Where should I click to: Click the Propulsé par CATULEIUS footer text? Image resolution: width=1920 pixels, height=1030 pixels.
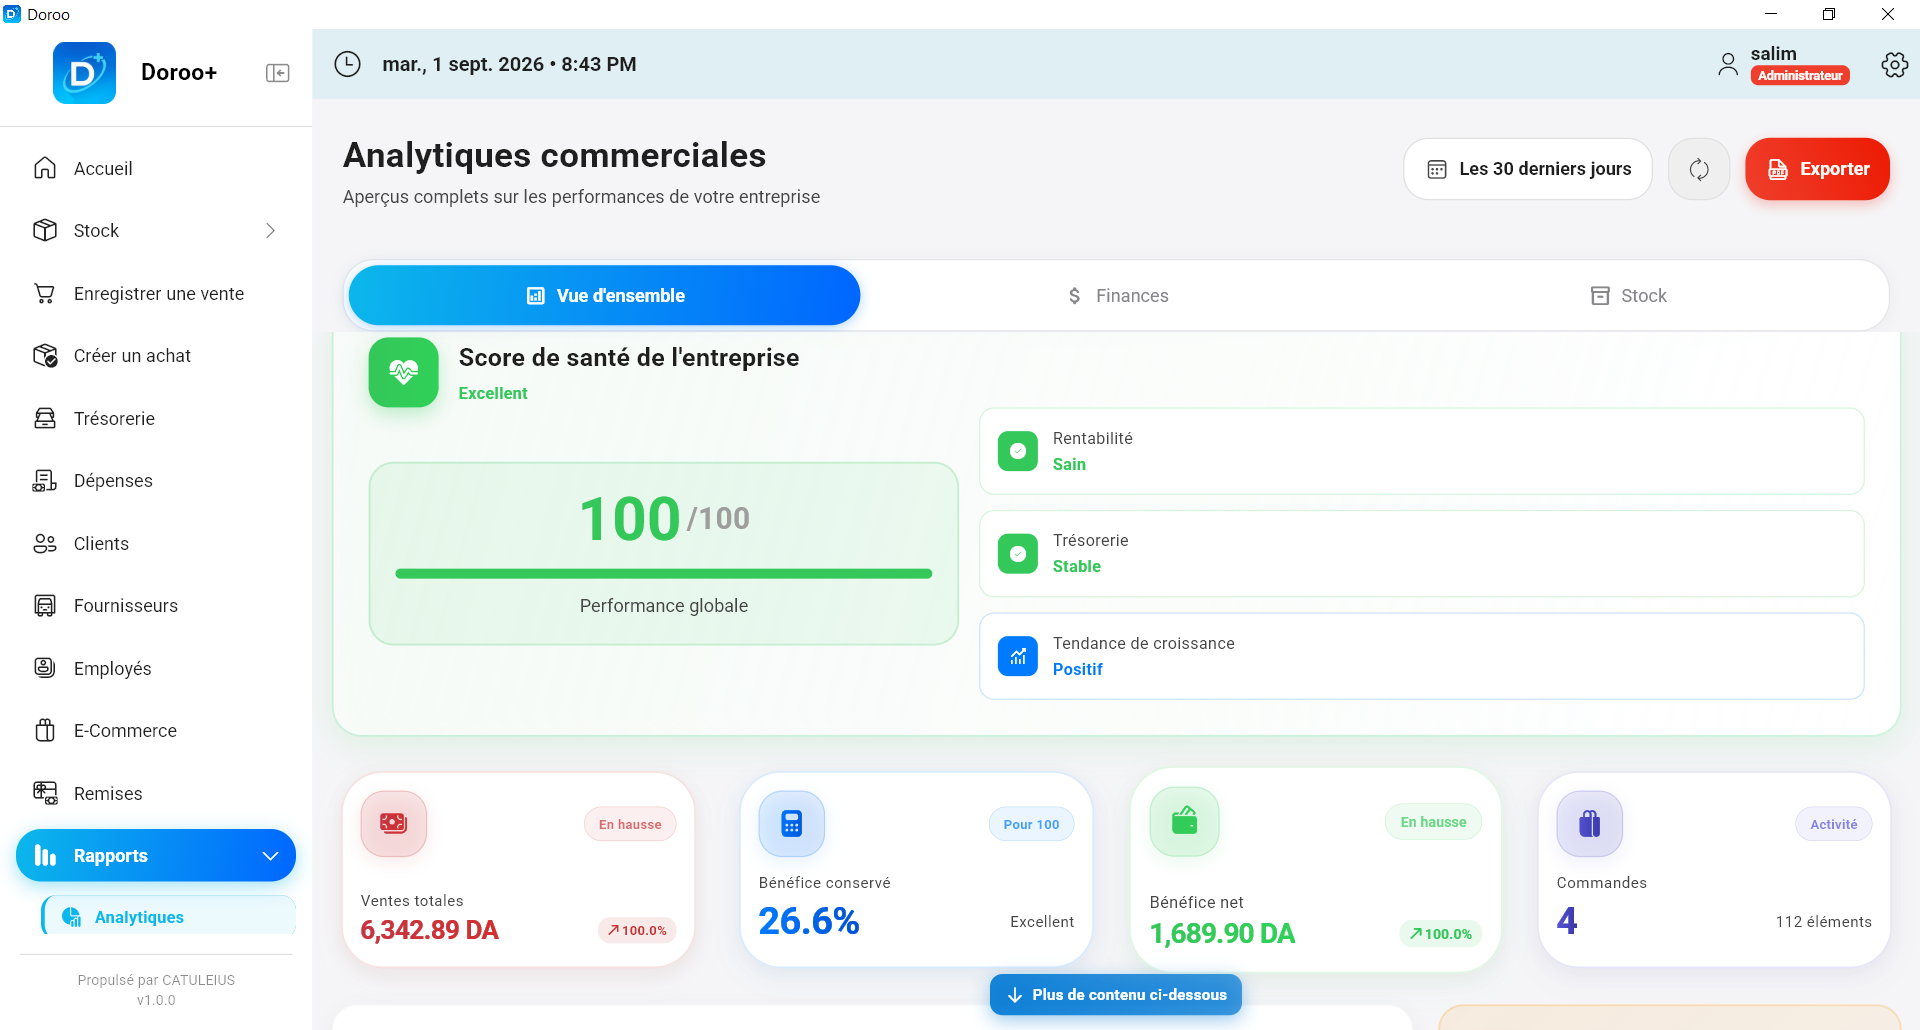156,980
